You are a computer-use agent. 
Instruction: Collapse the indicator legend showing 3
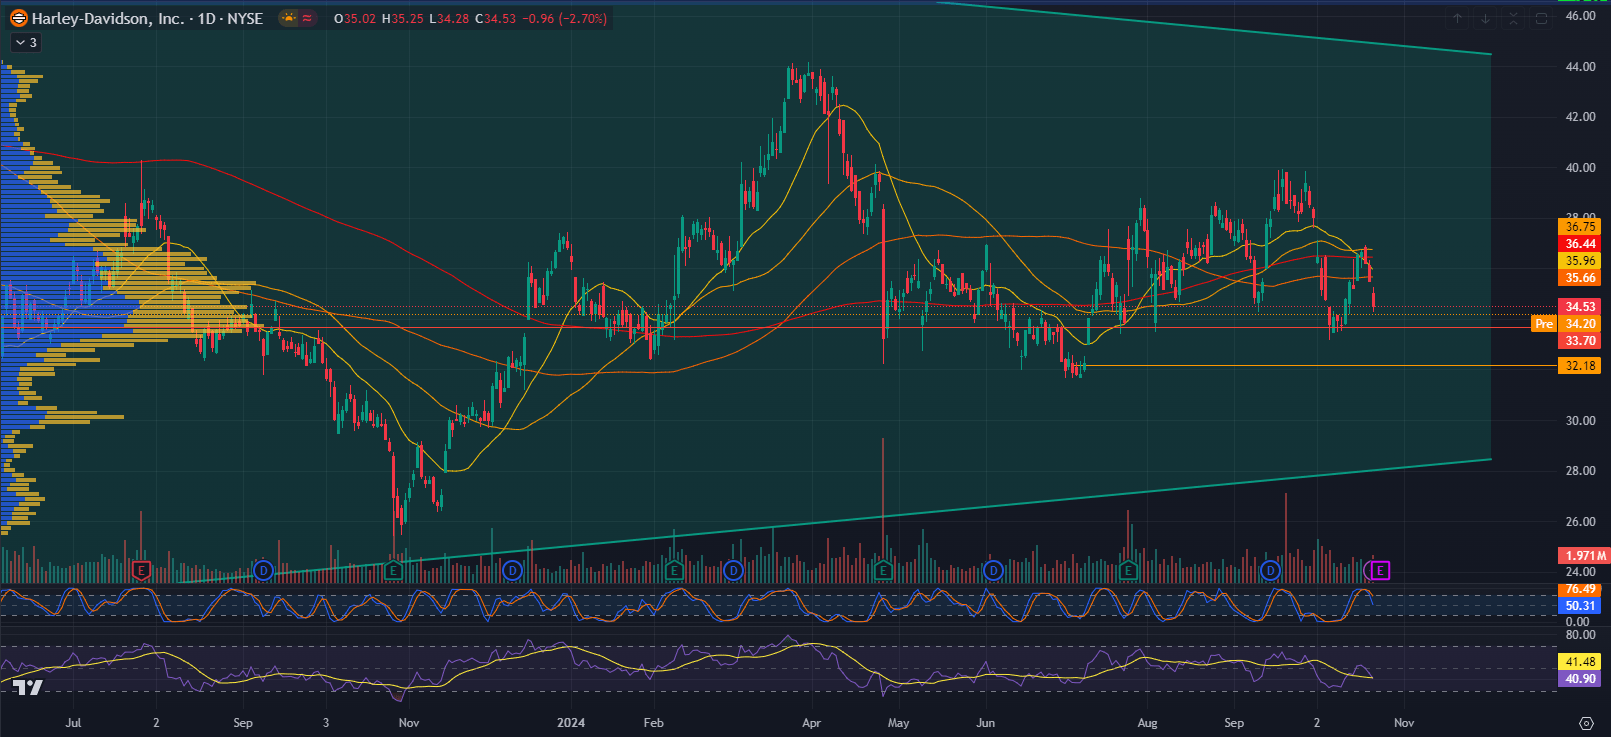[x=25, y=43]
